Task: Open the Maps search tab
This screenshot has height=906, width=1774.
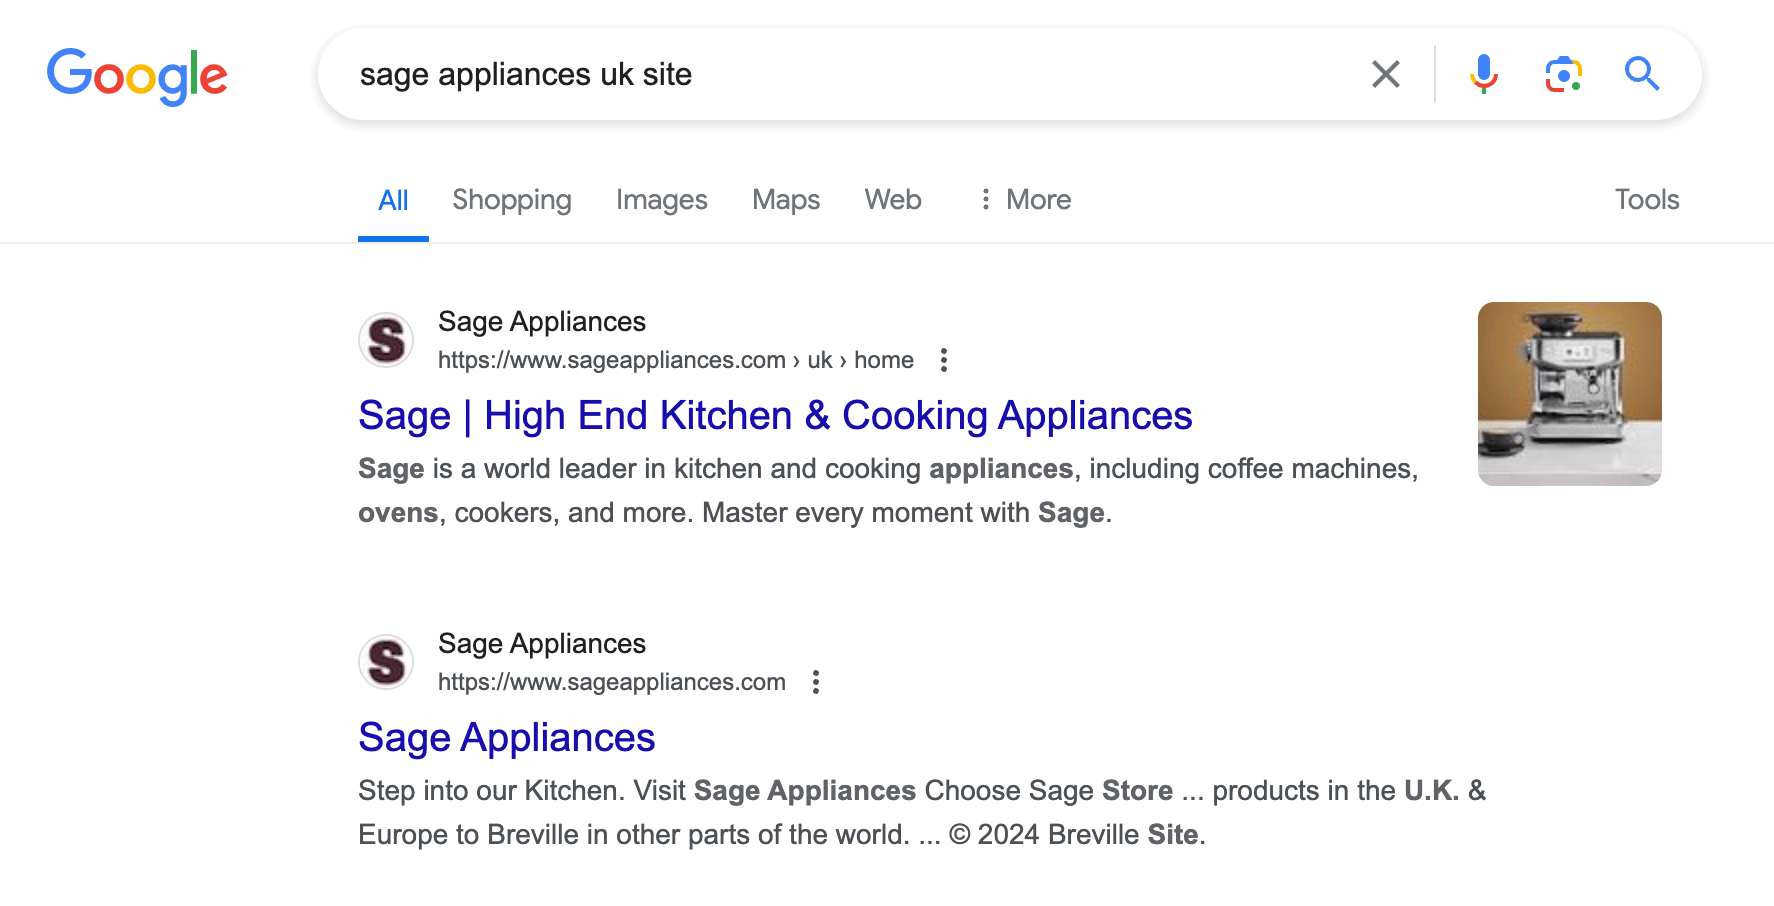Action: (785, 199)
